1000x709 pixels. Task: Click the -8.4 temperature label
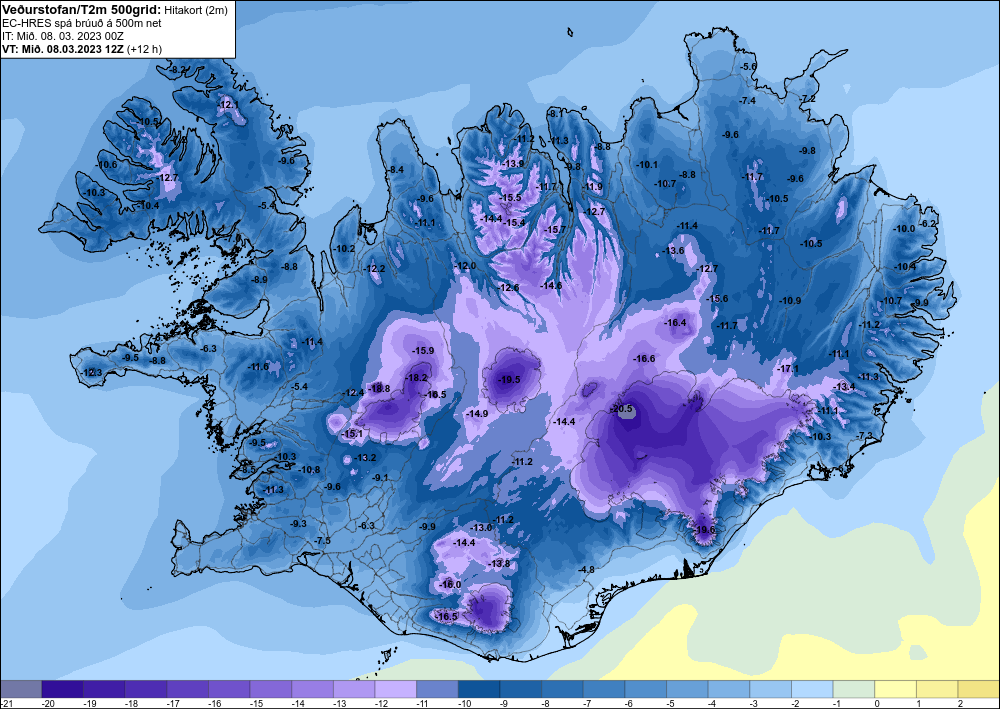396,170
